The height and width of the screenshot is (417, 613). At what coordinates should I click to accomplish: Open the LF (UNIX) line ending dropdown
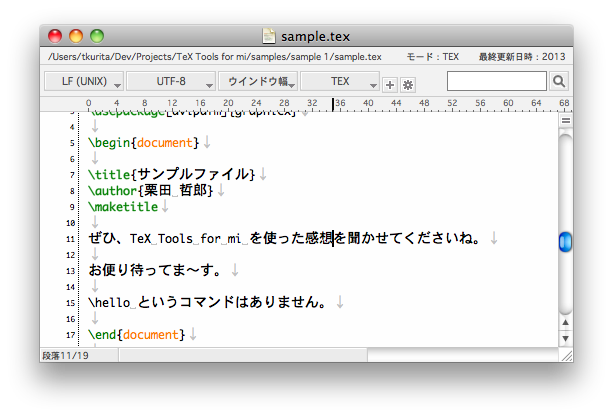coord(84,81)
